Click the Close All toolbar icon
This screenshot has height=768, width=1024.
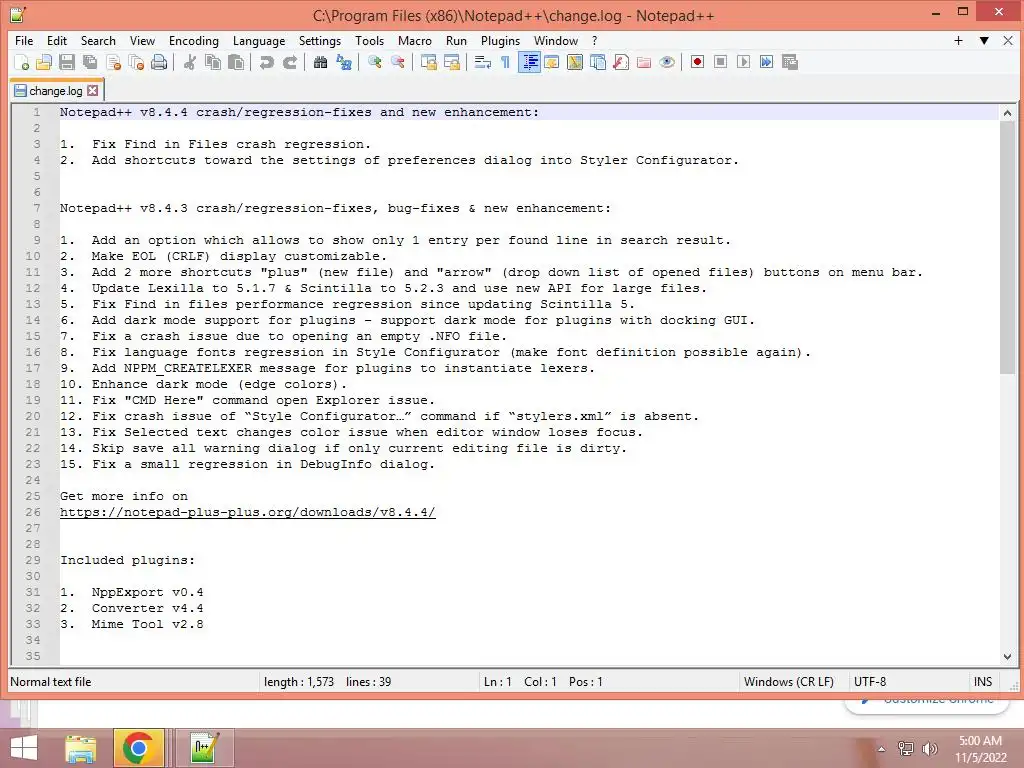click(136, 62)
